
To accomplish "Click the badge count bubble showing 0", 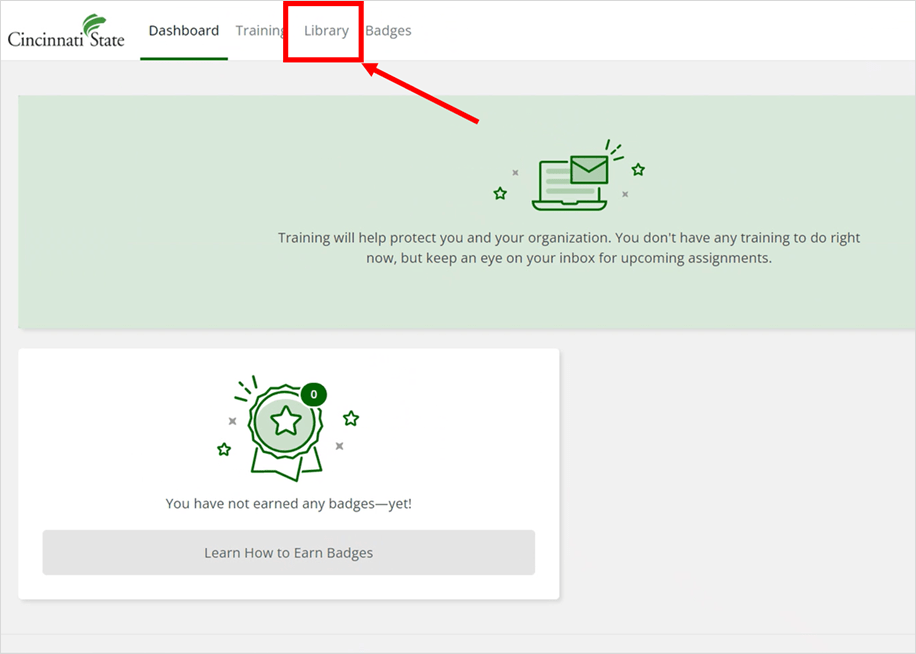I will (314, 395).
